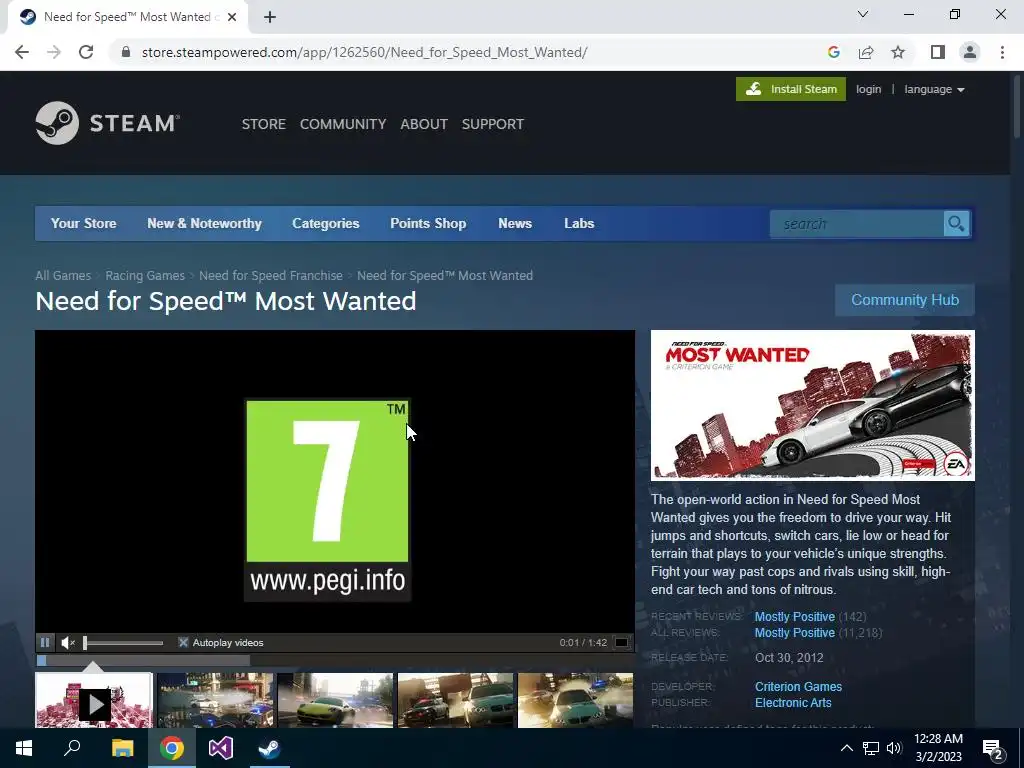View site information via the lock icon

click(x=126, y=52)
